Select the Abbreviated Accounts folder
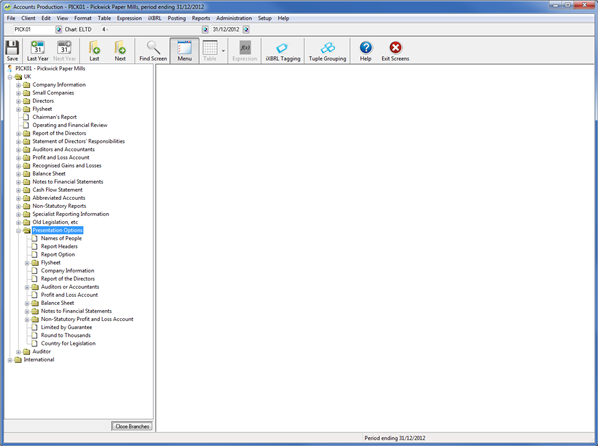 pyautogui.click(x=59, y=198)
